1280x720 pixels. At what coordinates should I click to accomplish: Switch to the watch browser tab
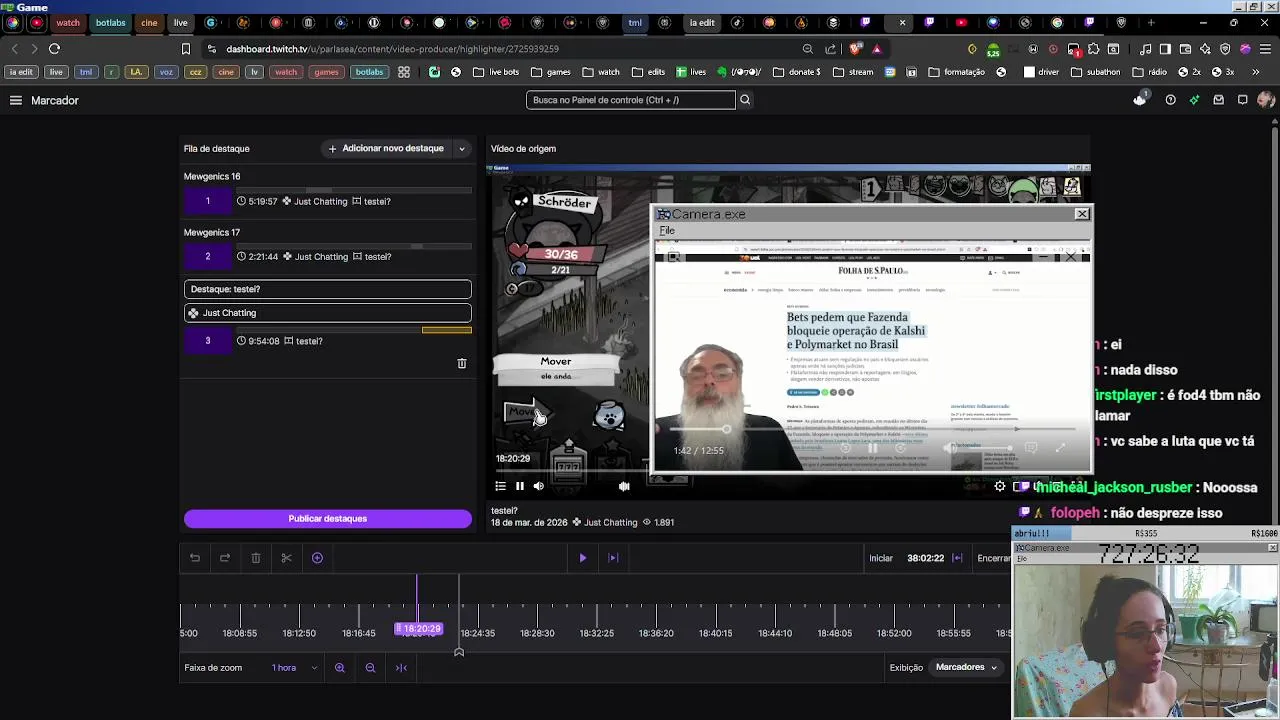tap(68, 22)
